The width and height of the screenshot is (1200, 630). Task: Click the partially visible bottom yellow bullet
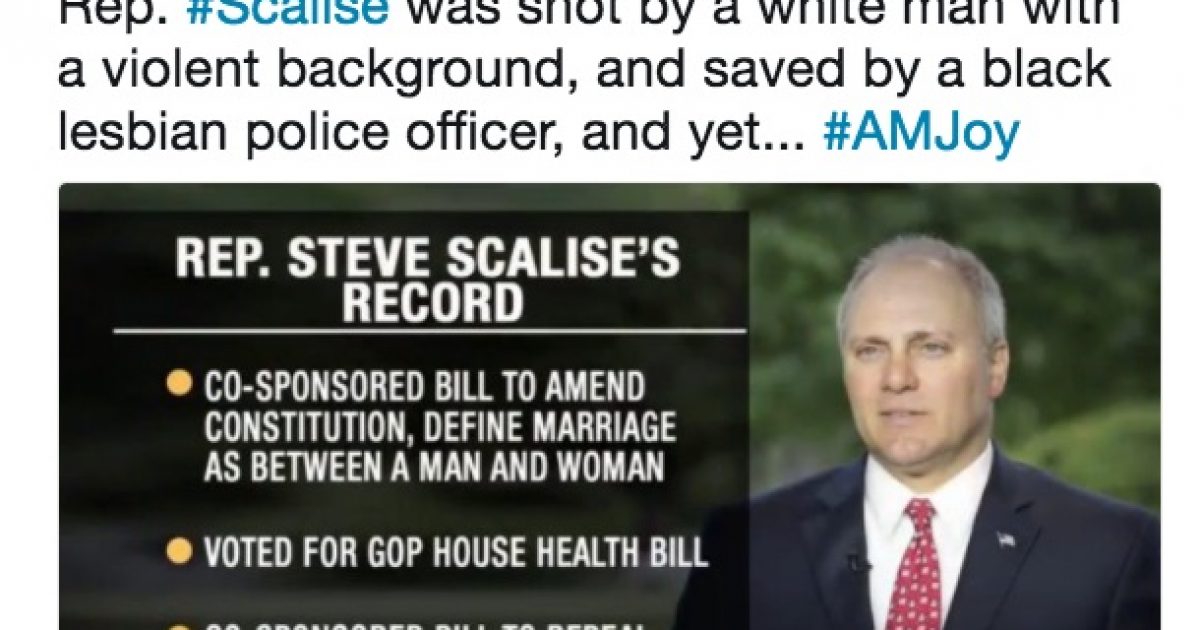click(x=178, y=625)
